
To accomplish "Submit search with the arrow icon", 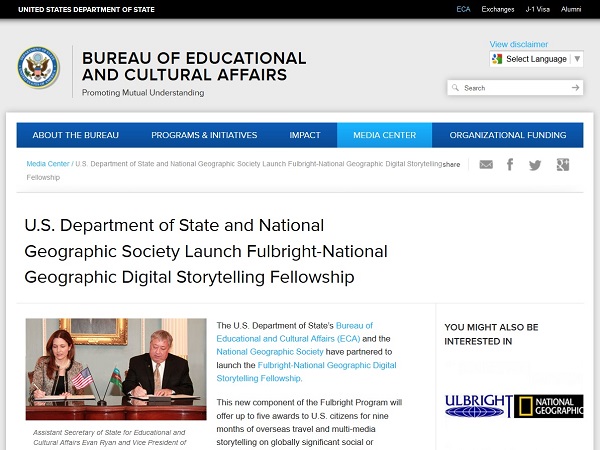I will 575,88.
